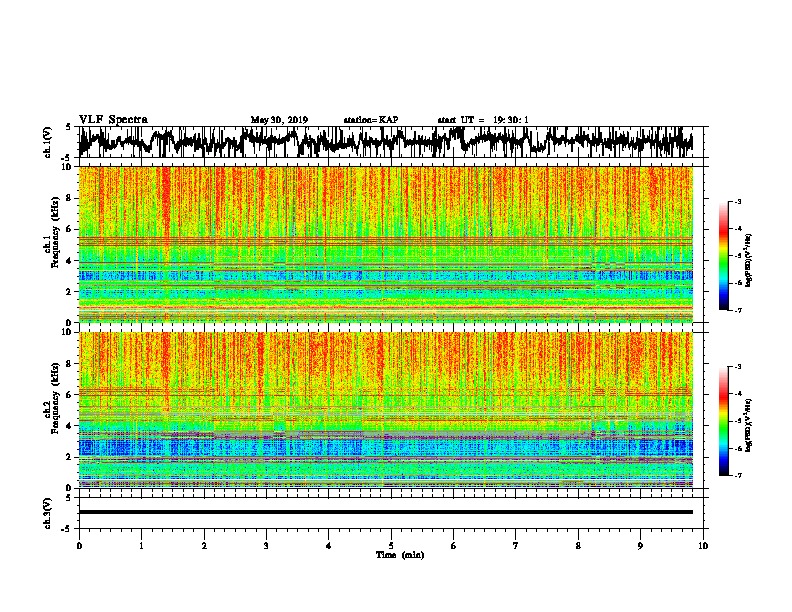Screen dimensions: 792x612
Task: Select the "May 30, 2019" date text
Action: point(279,120)
